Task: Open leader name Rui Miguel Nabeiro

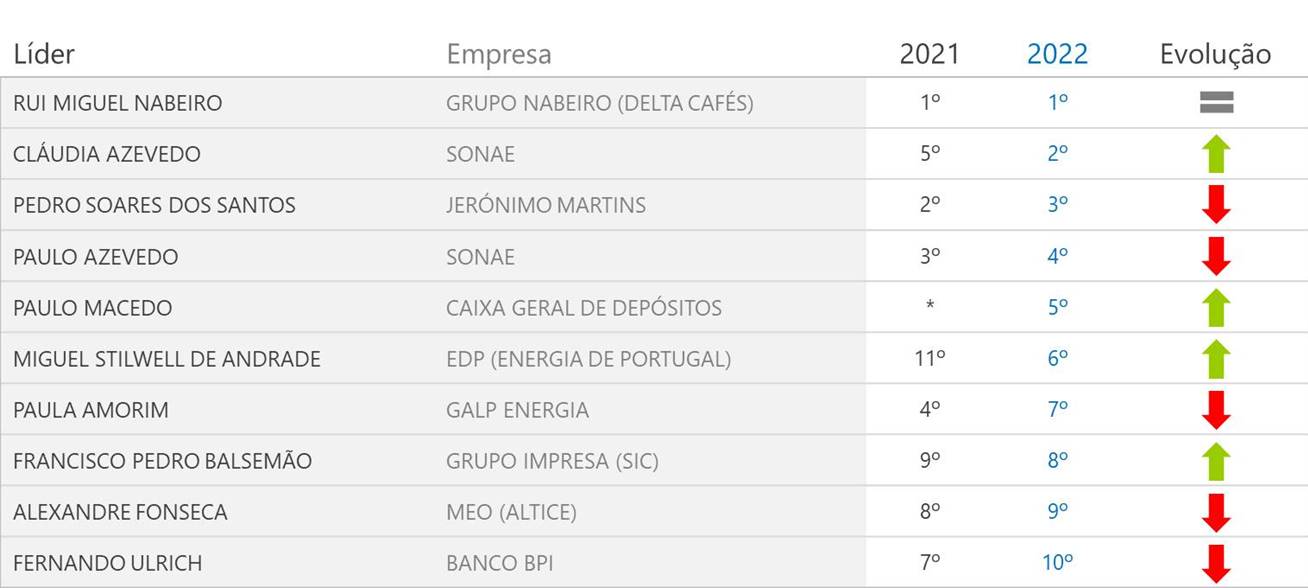Action: coord(118,103)
